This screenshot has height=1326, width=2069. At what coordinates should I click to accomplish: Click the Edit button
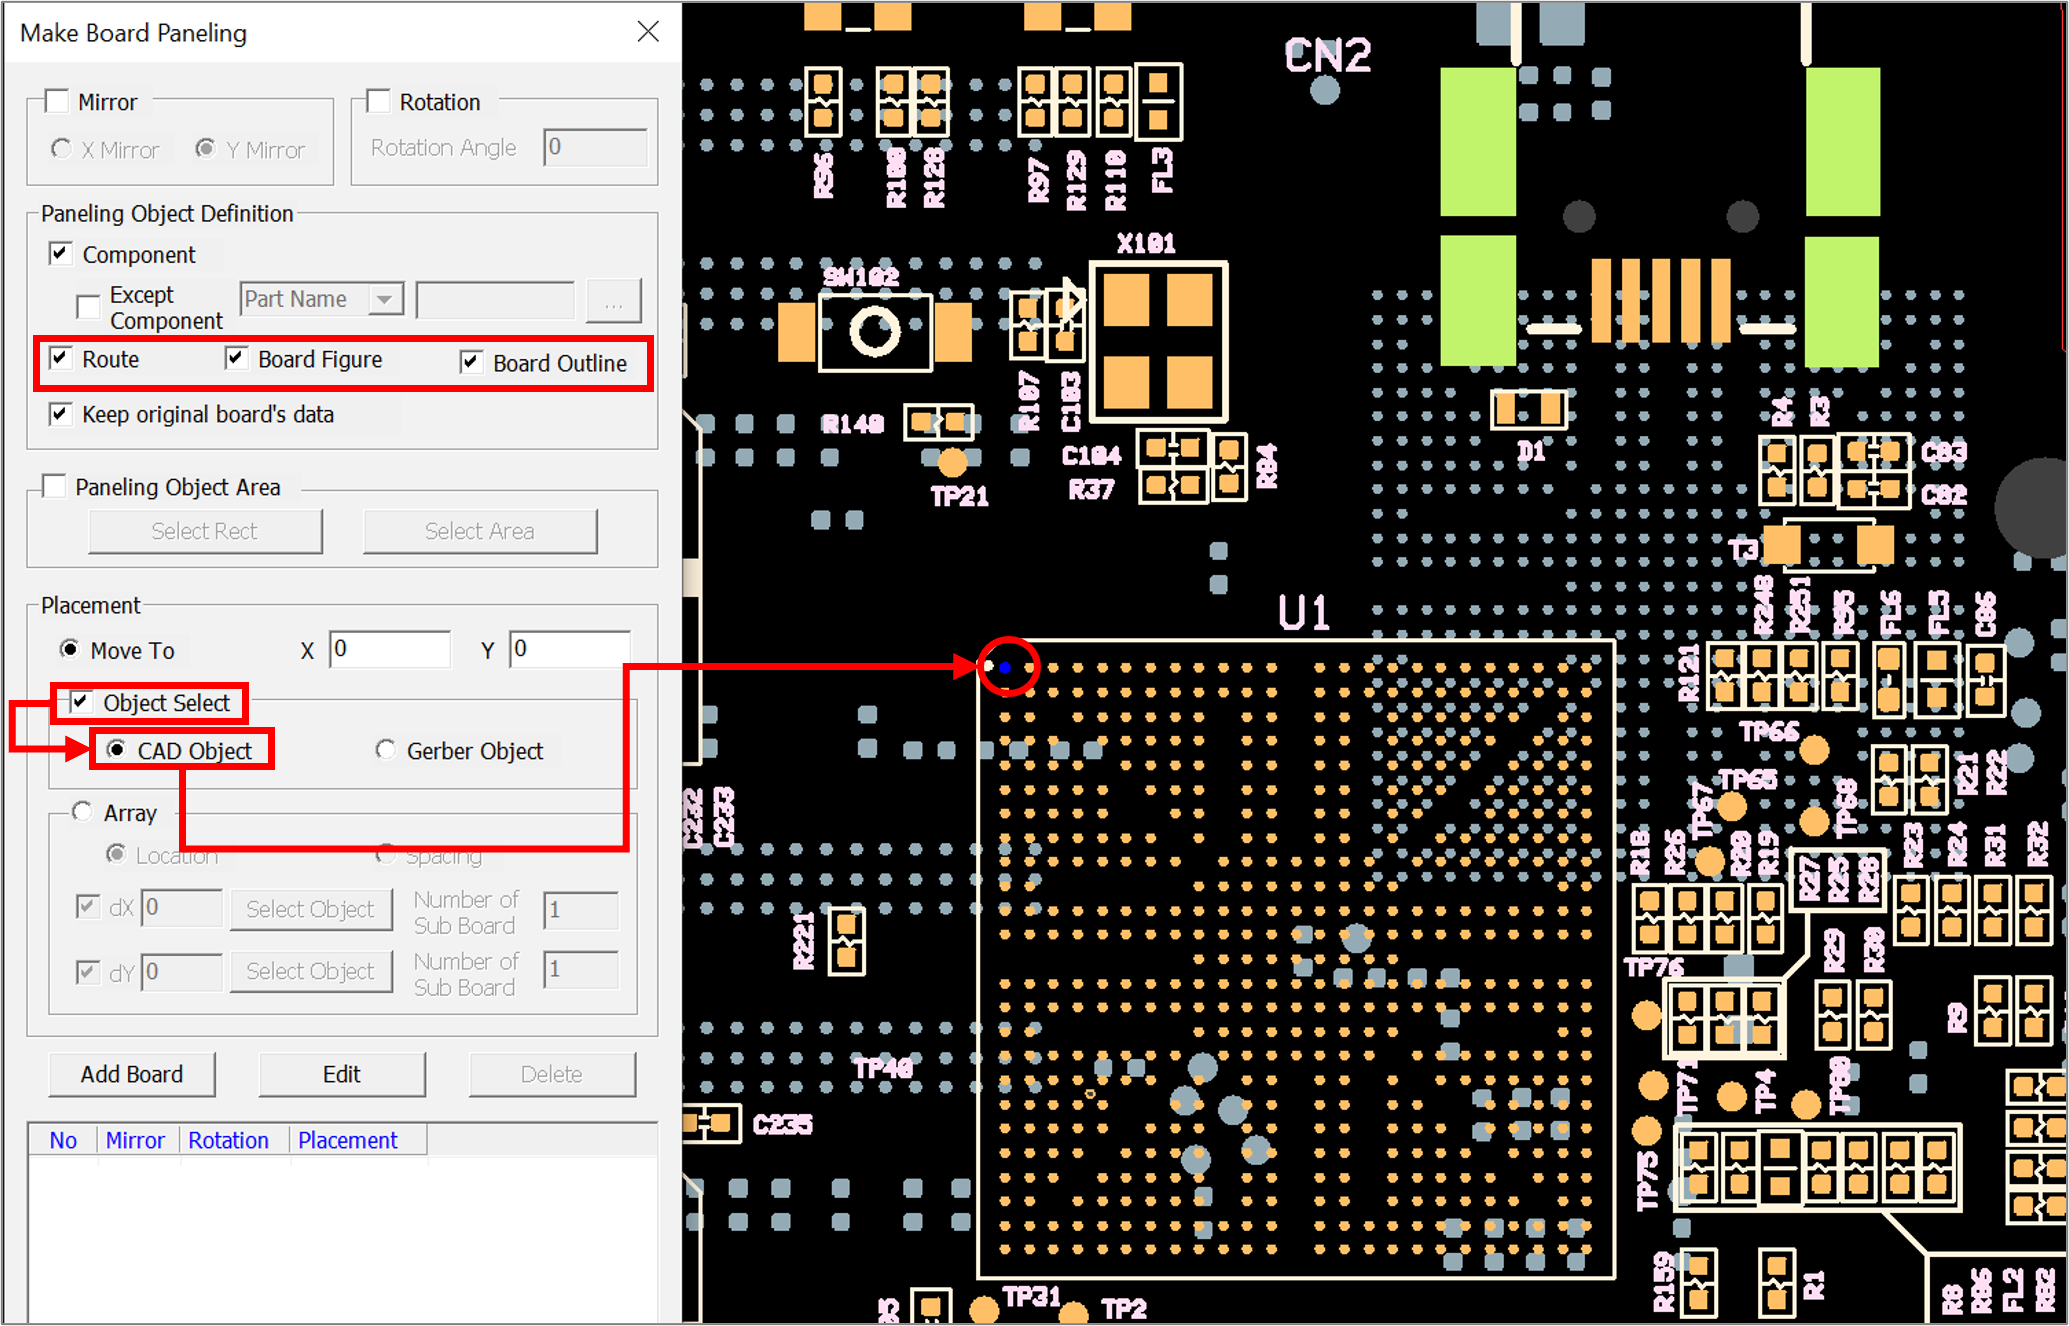[x=341, y=1073]
